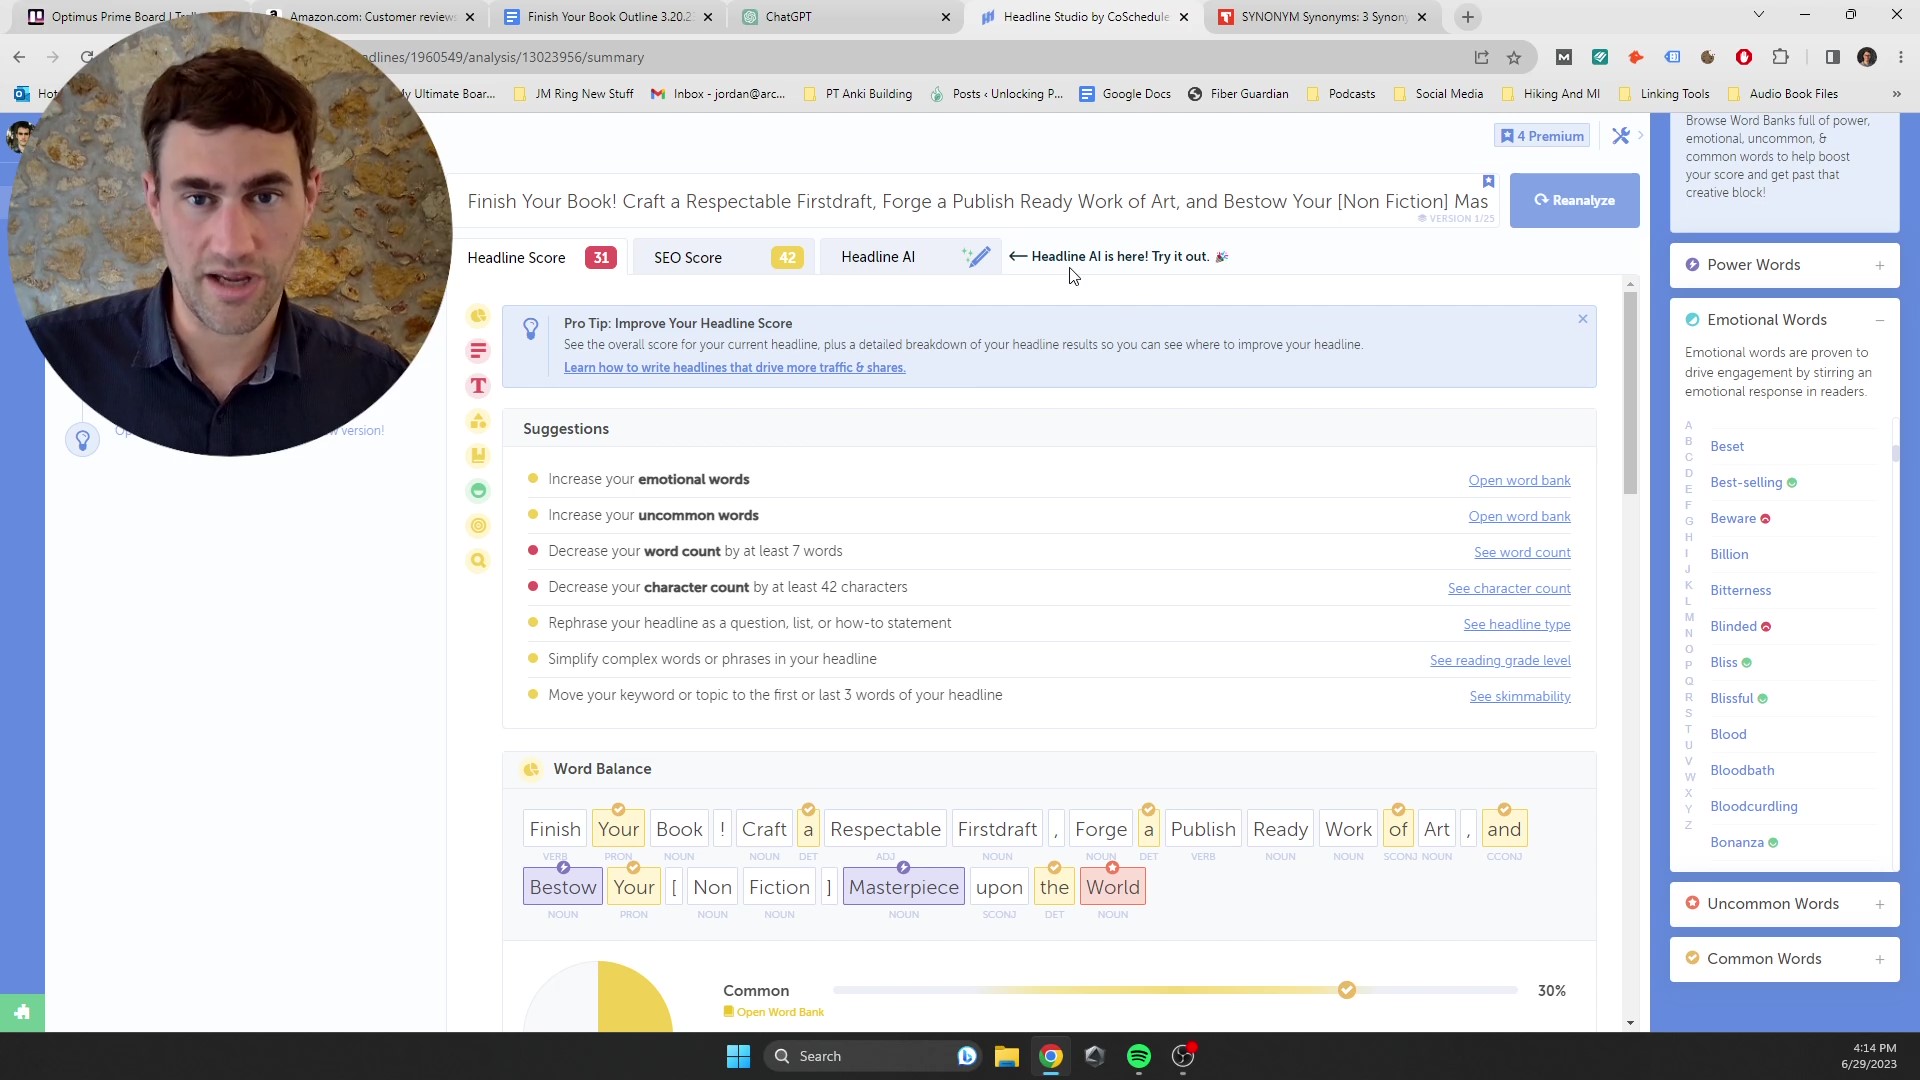This screenshot has width=1920, height=1080.
Task: Expand the Power Words bank
Action: 1785,265
